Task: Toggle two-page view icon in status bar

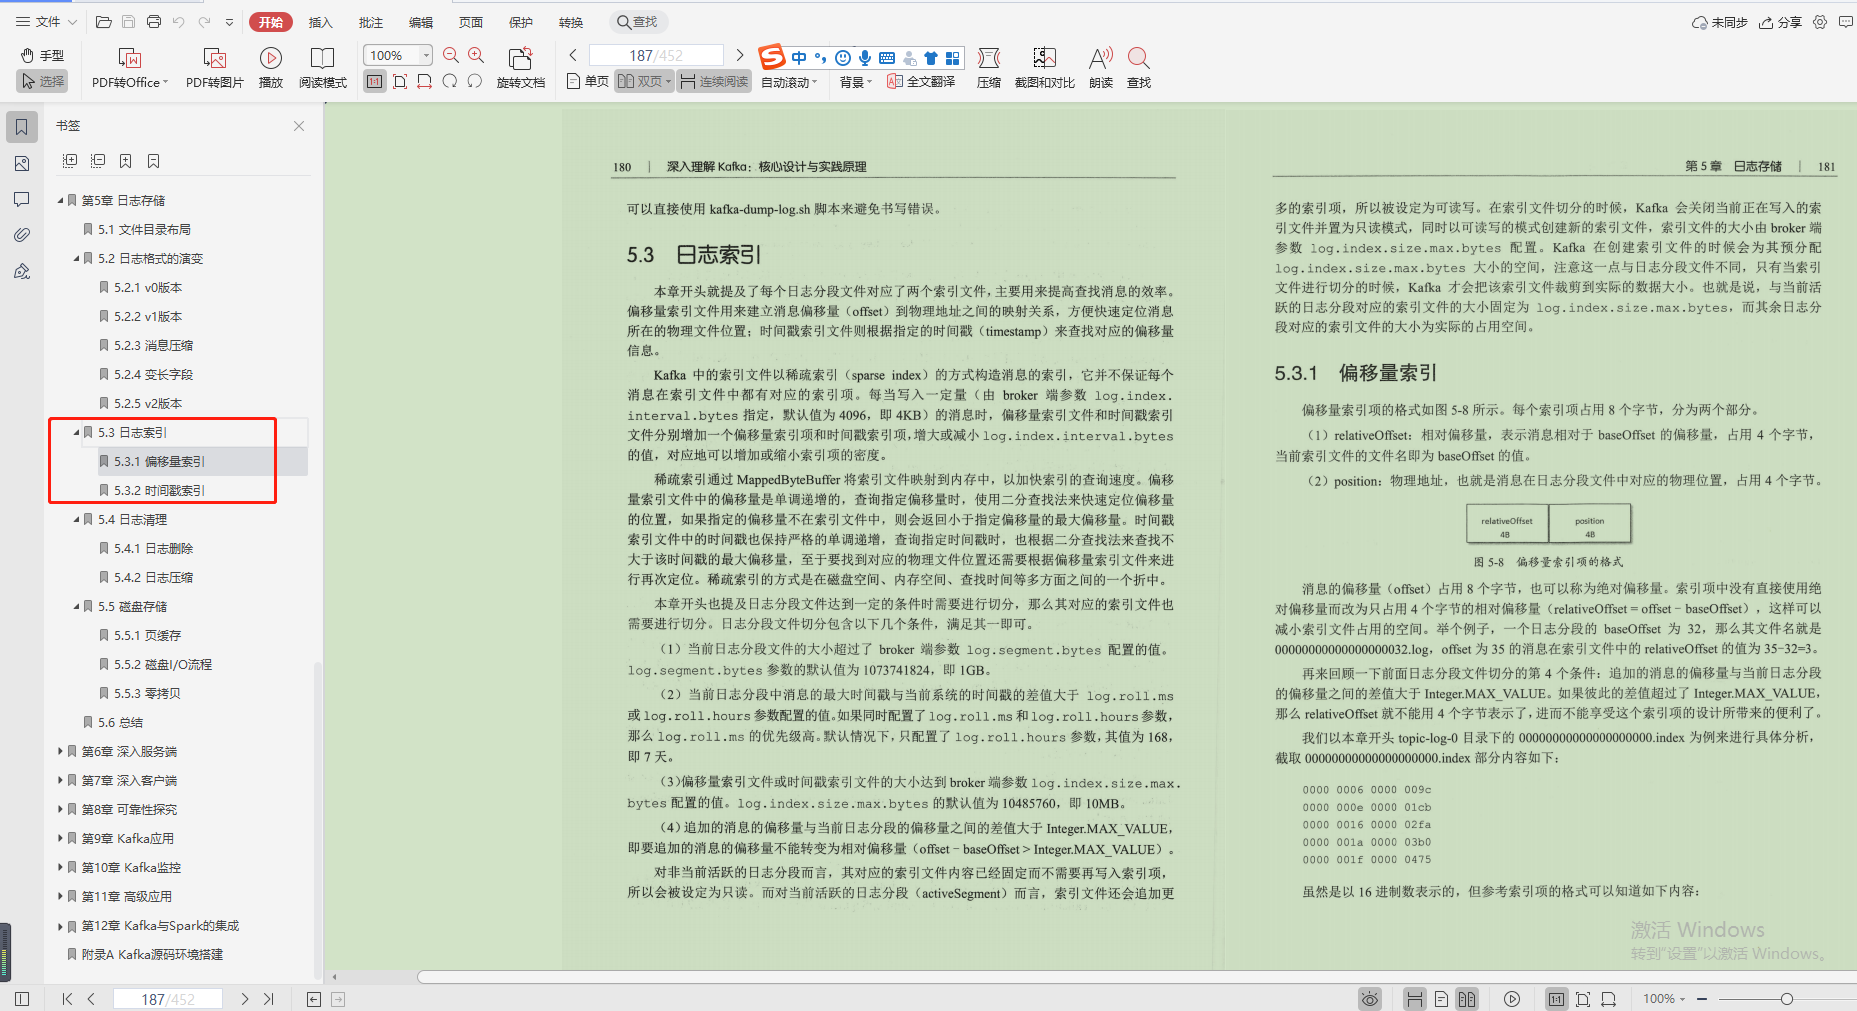Action: pos(1466,998)
